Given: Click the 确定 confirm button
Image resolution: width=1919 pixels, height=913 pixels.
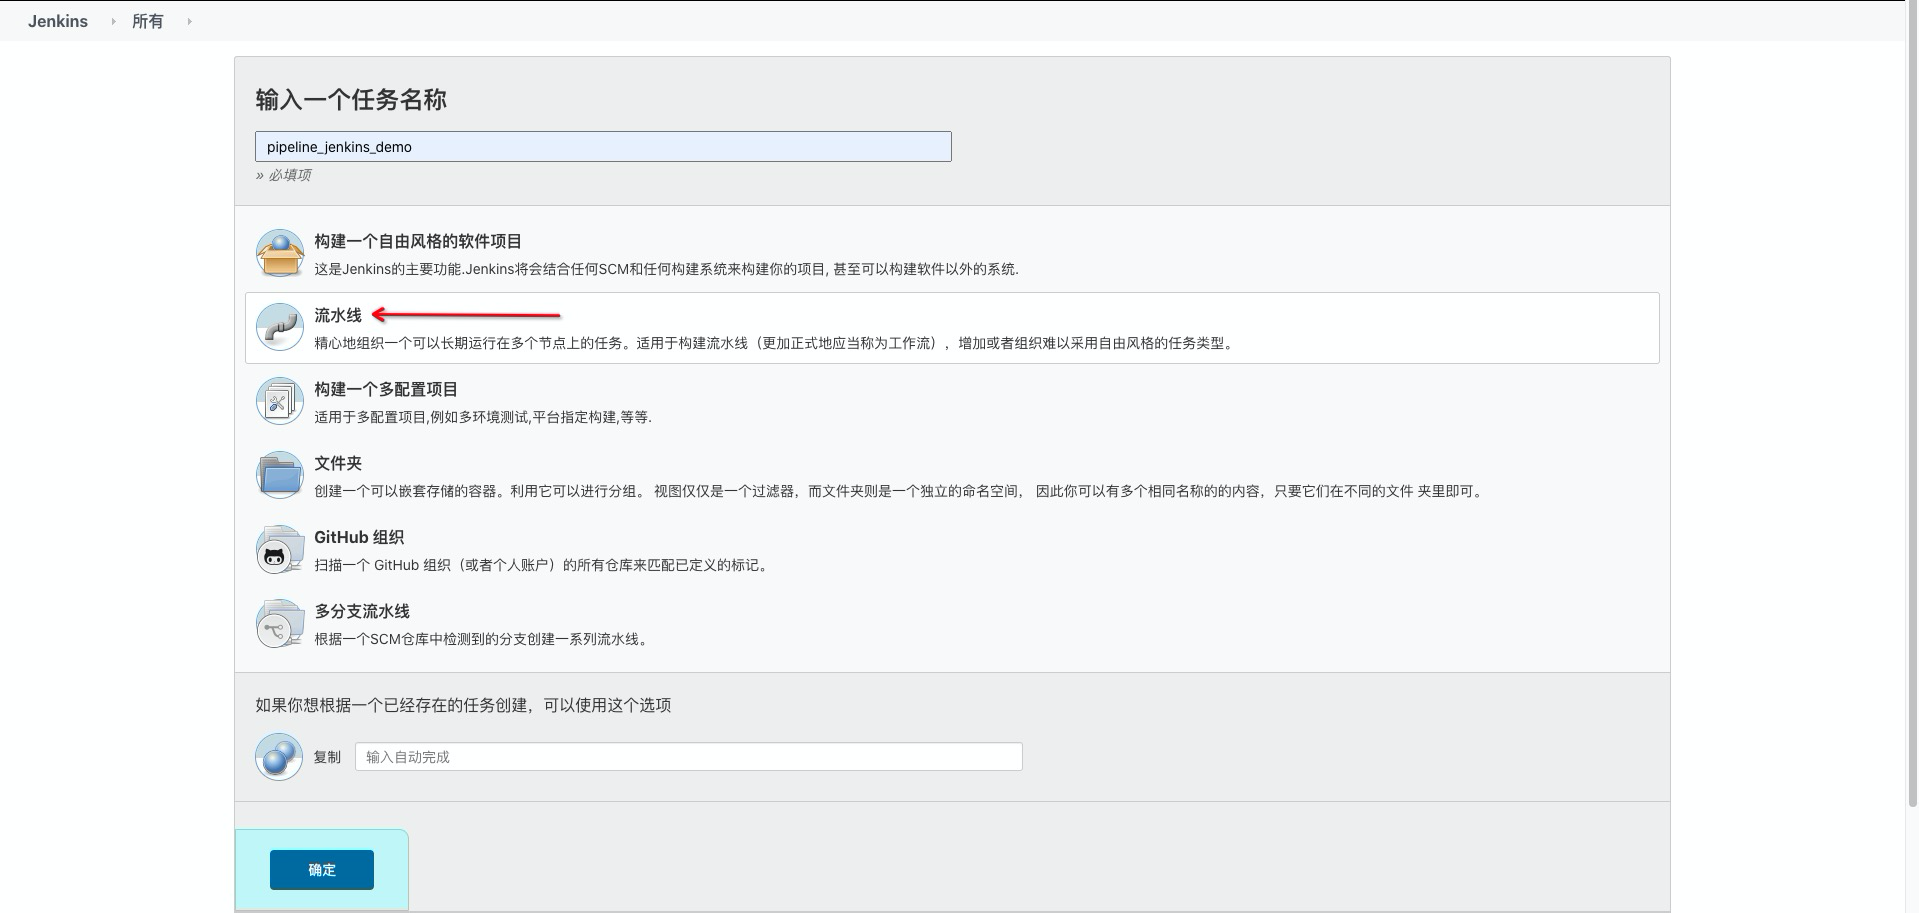Looking at the screenshot, I should pos(322,870).
